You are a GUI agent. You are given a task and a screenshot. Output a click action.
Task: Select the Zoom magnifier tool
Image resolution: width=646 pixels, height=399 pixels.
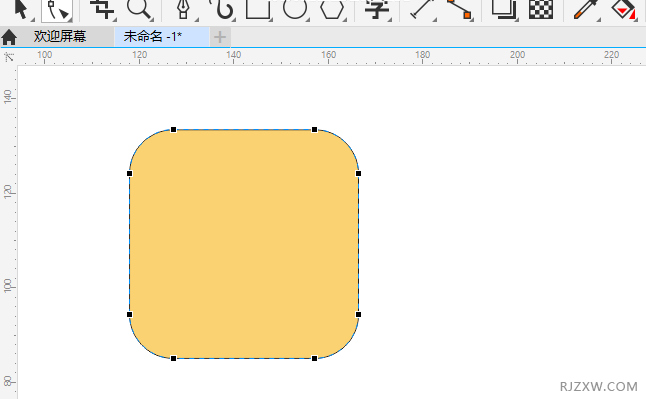[139, 9]
